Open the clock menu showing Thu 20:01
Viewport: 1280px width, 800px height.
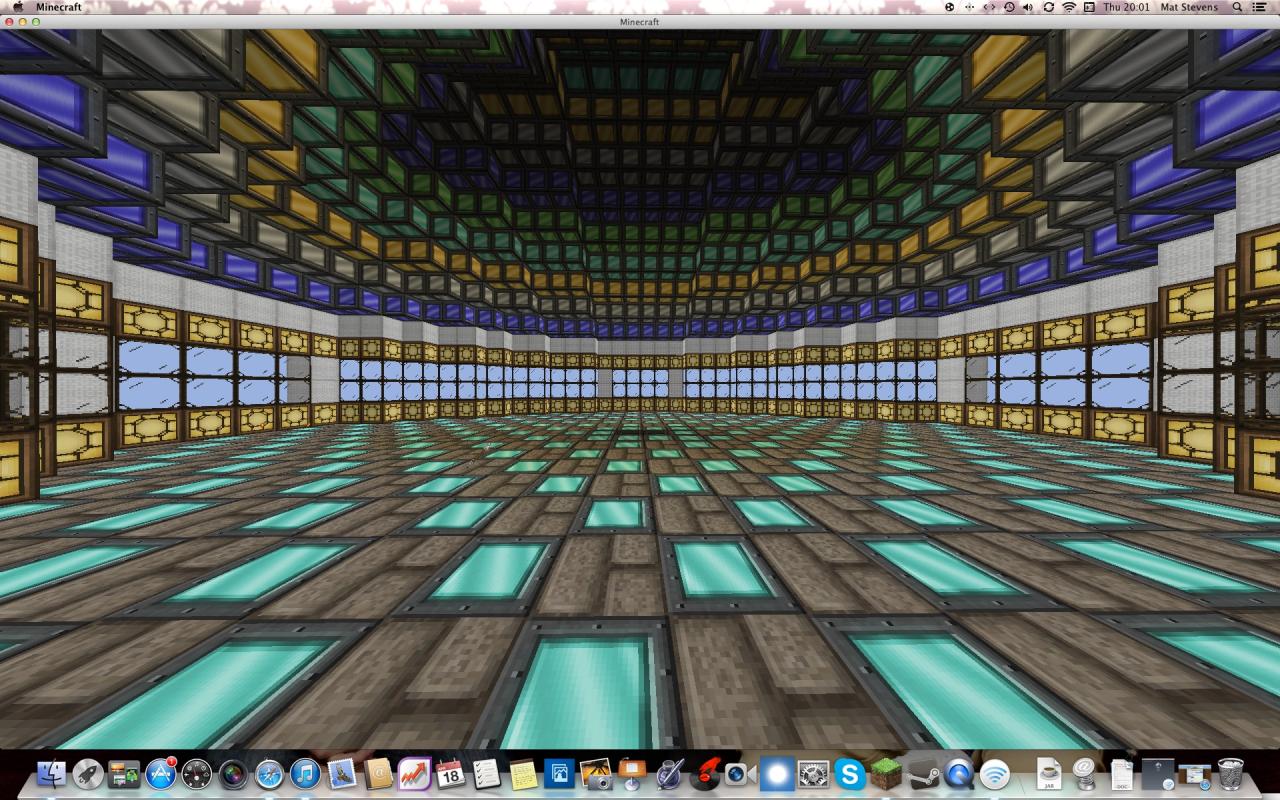1126,6
